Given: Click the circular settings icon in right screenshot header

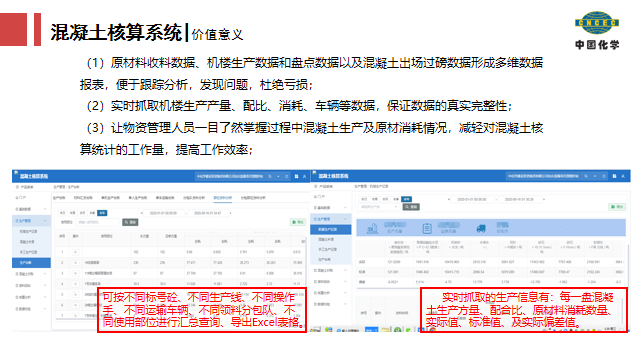Looking at the screenshot, I should [x=603, y=176].
